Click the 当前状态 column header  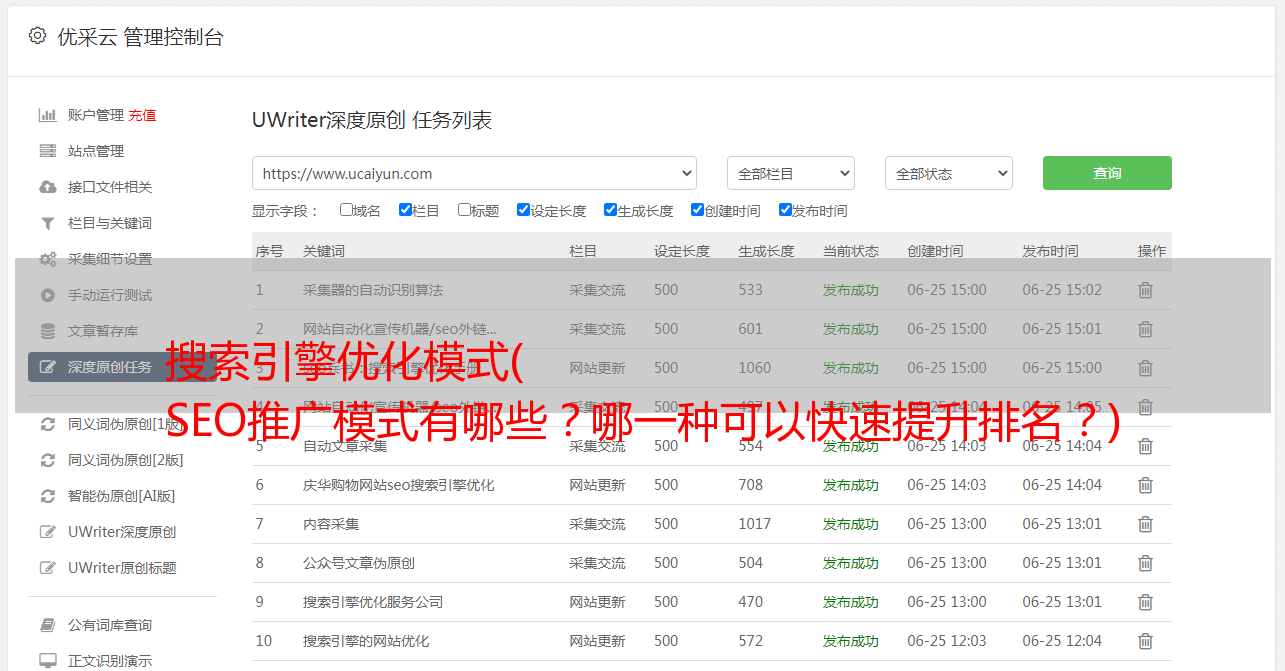(x=851, y=251)
